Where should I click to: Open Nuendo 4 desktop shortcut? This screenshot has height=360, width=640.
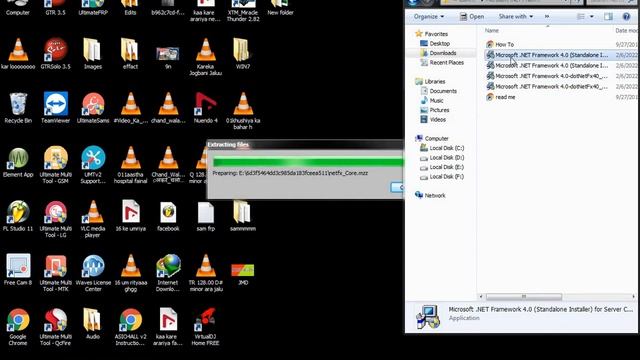coord(205,107)
